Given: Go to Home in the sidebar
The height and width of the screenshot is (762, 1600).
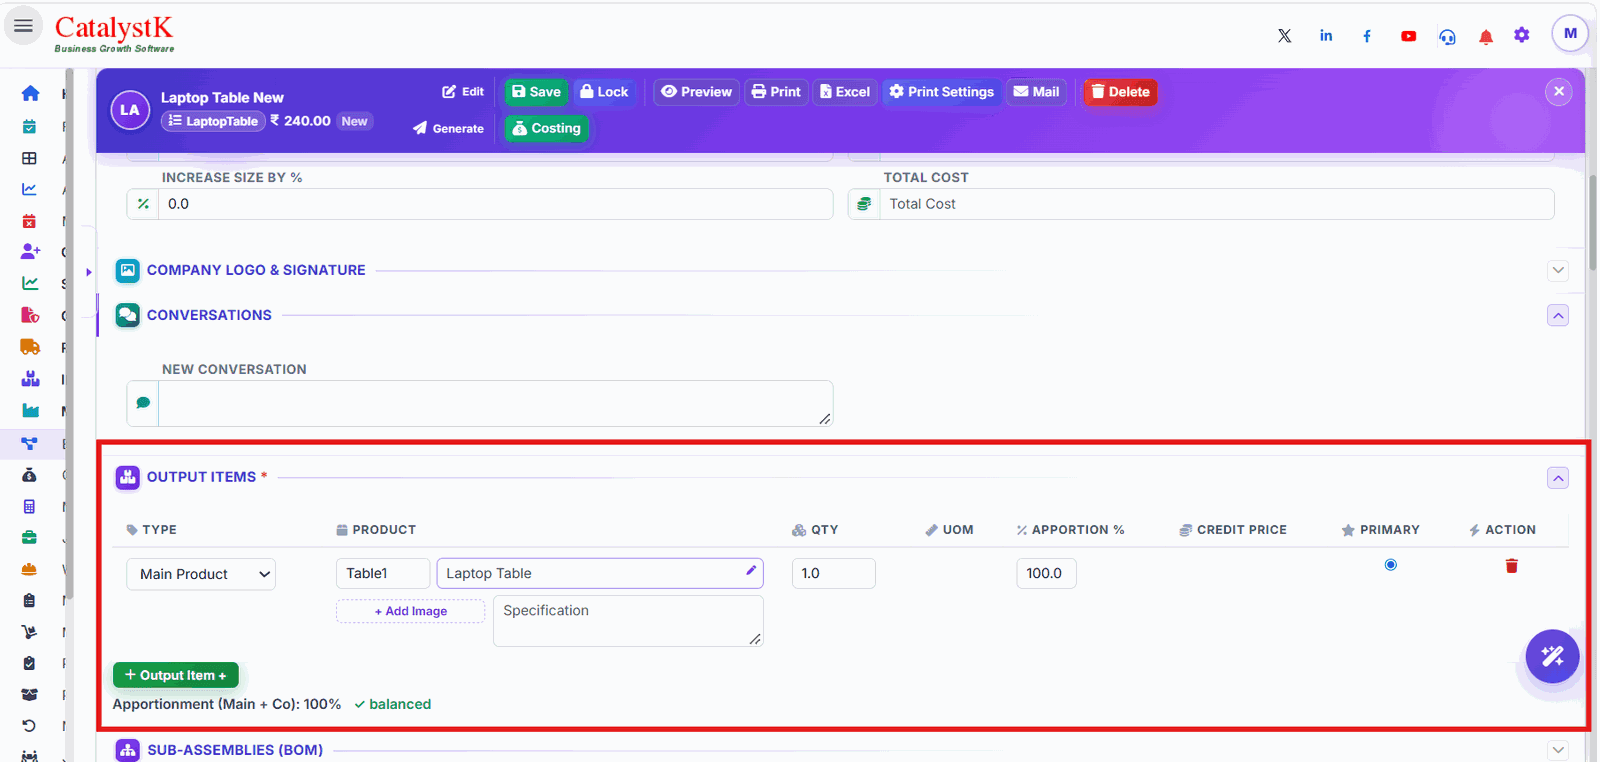Looking at the screenshot, I should [x=30, y=93].
